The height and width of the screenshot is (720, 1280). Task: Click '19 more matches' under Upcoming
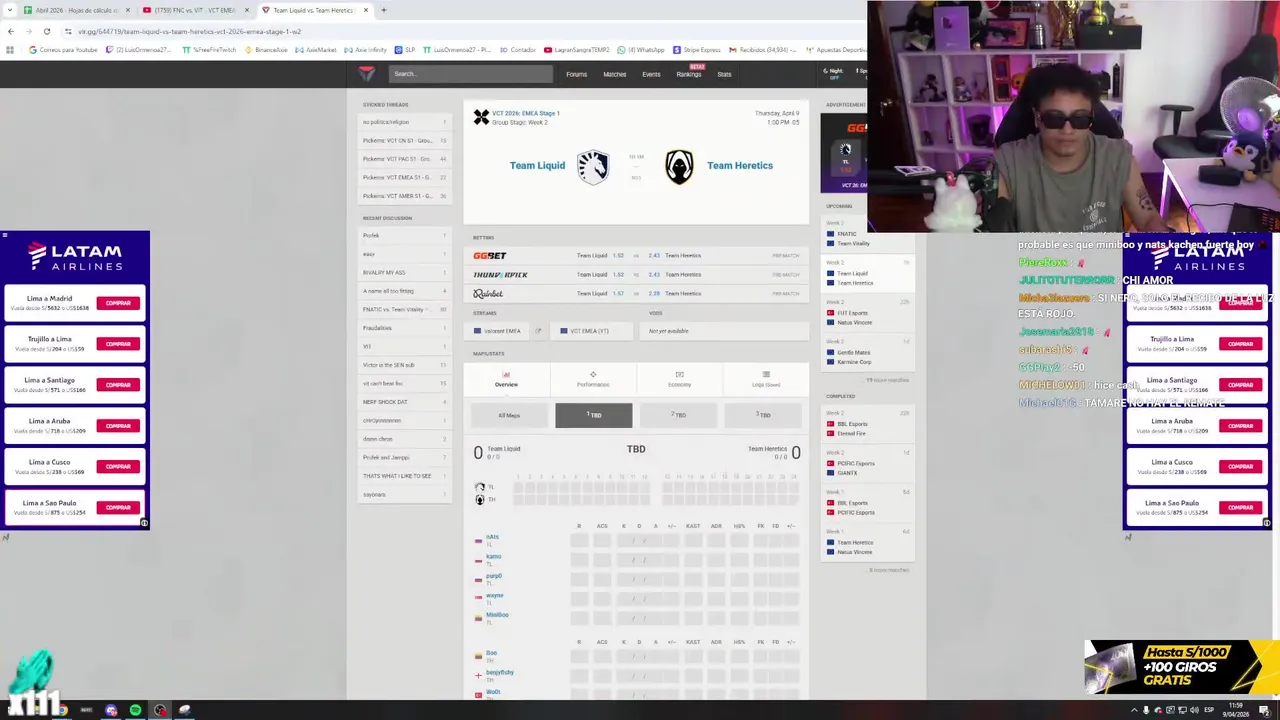tap(888, 380)
